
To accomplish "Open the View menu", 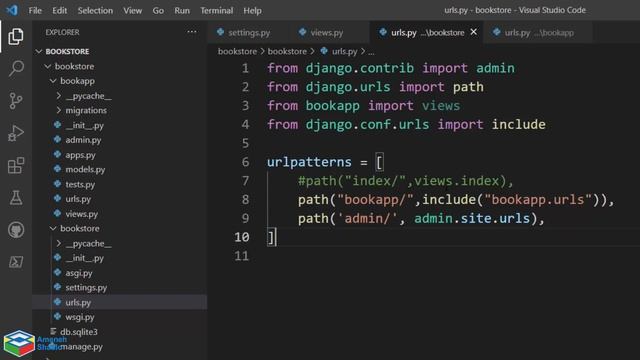I will (x=133, y=11).
